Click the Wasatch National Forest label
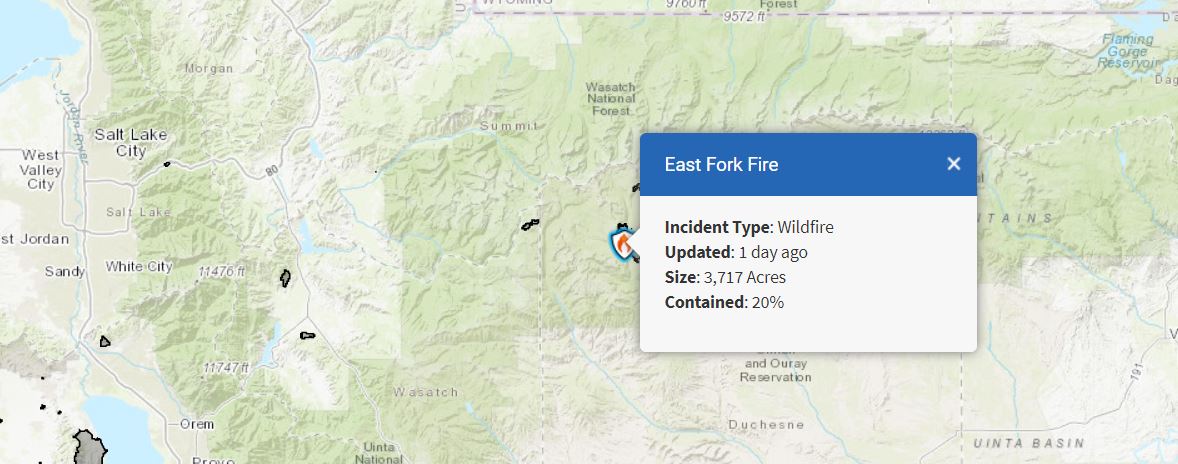The image size is (1178, 464). pyautogui.click(x=610, y=100)
